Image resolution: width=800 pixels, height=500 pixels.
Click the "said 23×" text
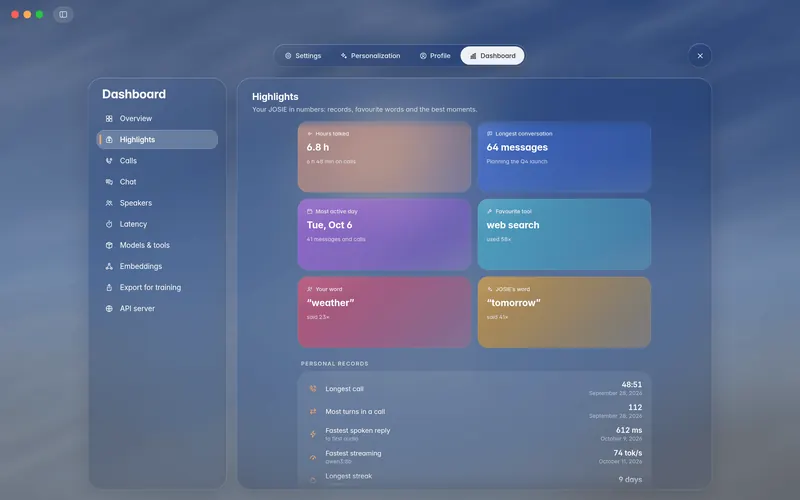pyautogui.click(x=318, y=317)
